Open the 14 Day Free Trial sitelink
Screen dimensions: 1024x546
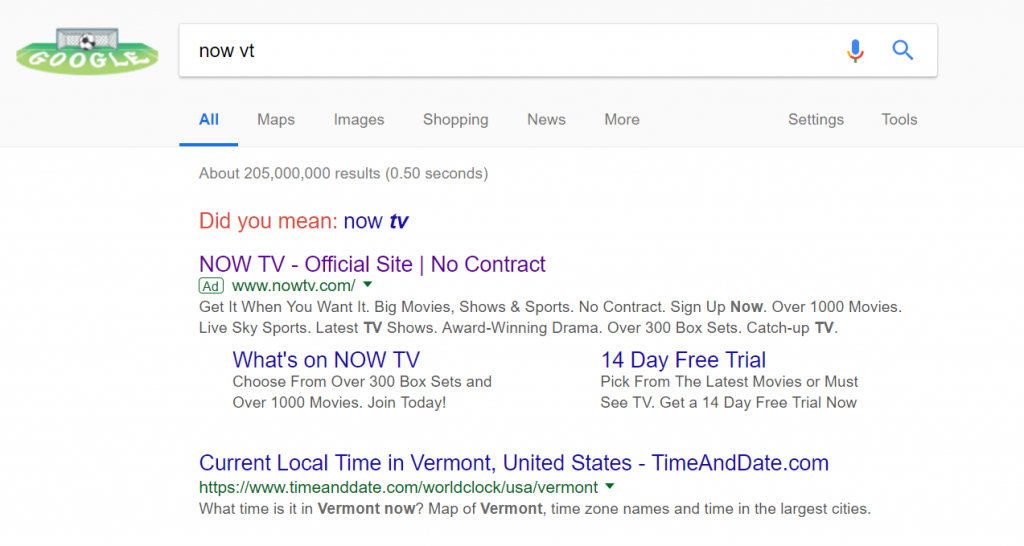[683, 359]
